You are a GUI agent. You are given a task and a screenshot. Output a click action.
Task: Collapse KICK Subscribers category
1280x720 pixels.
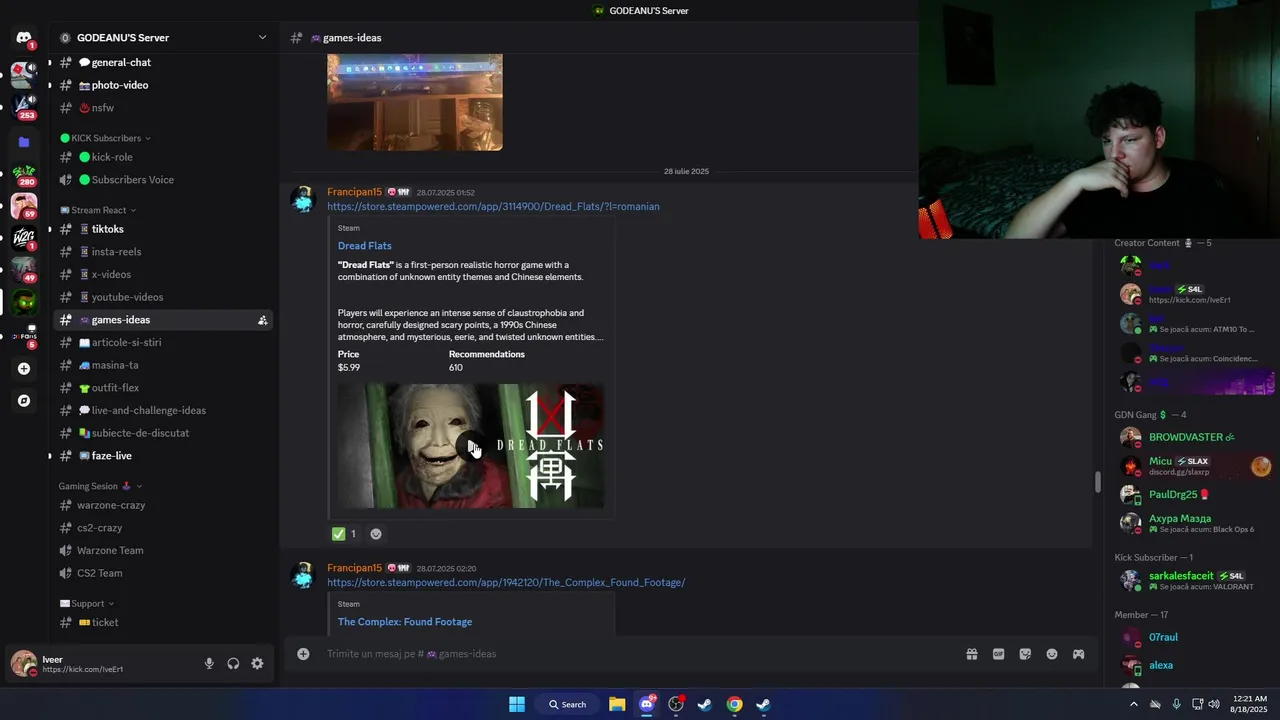[105, 138]
